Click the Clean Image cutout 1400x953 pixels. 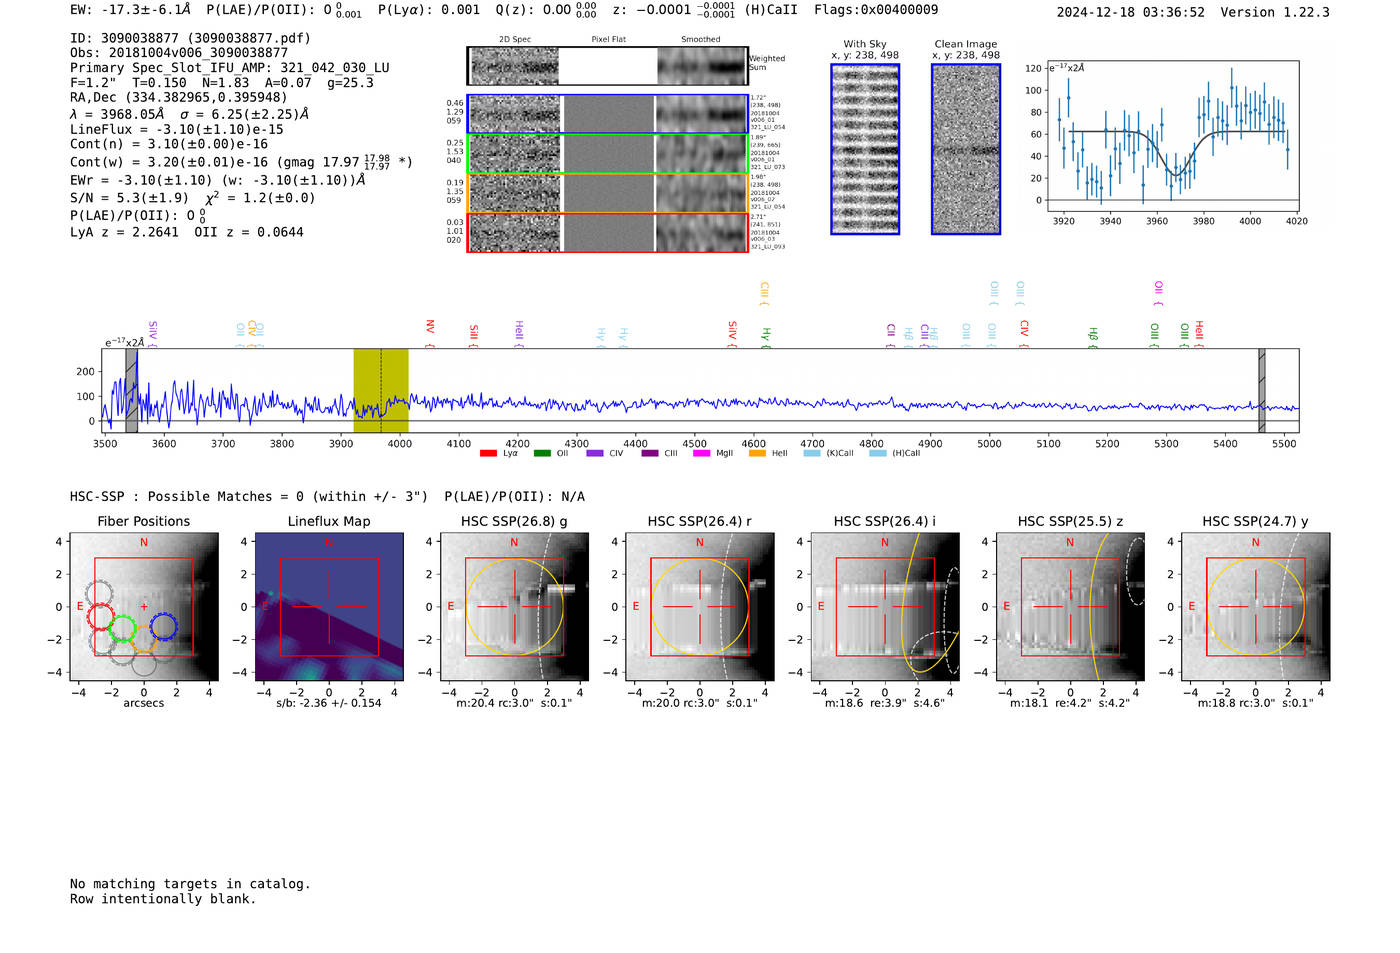tap(966, 149)
